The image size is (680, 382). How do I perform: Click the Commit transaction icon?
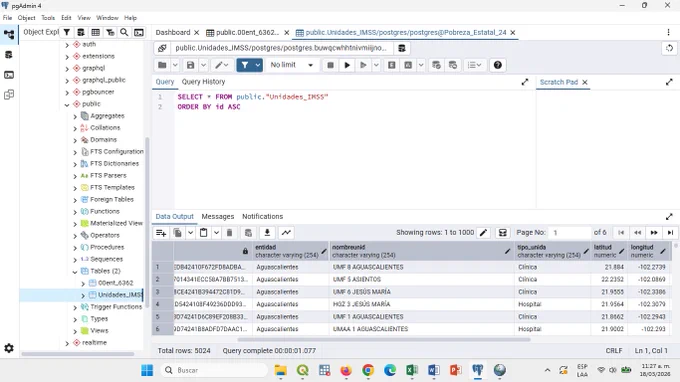(436, 65)
